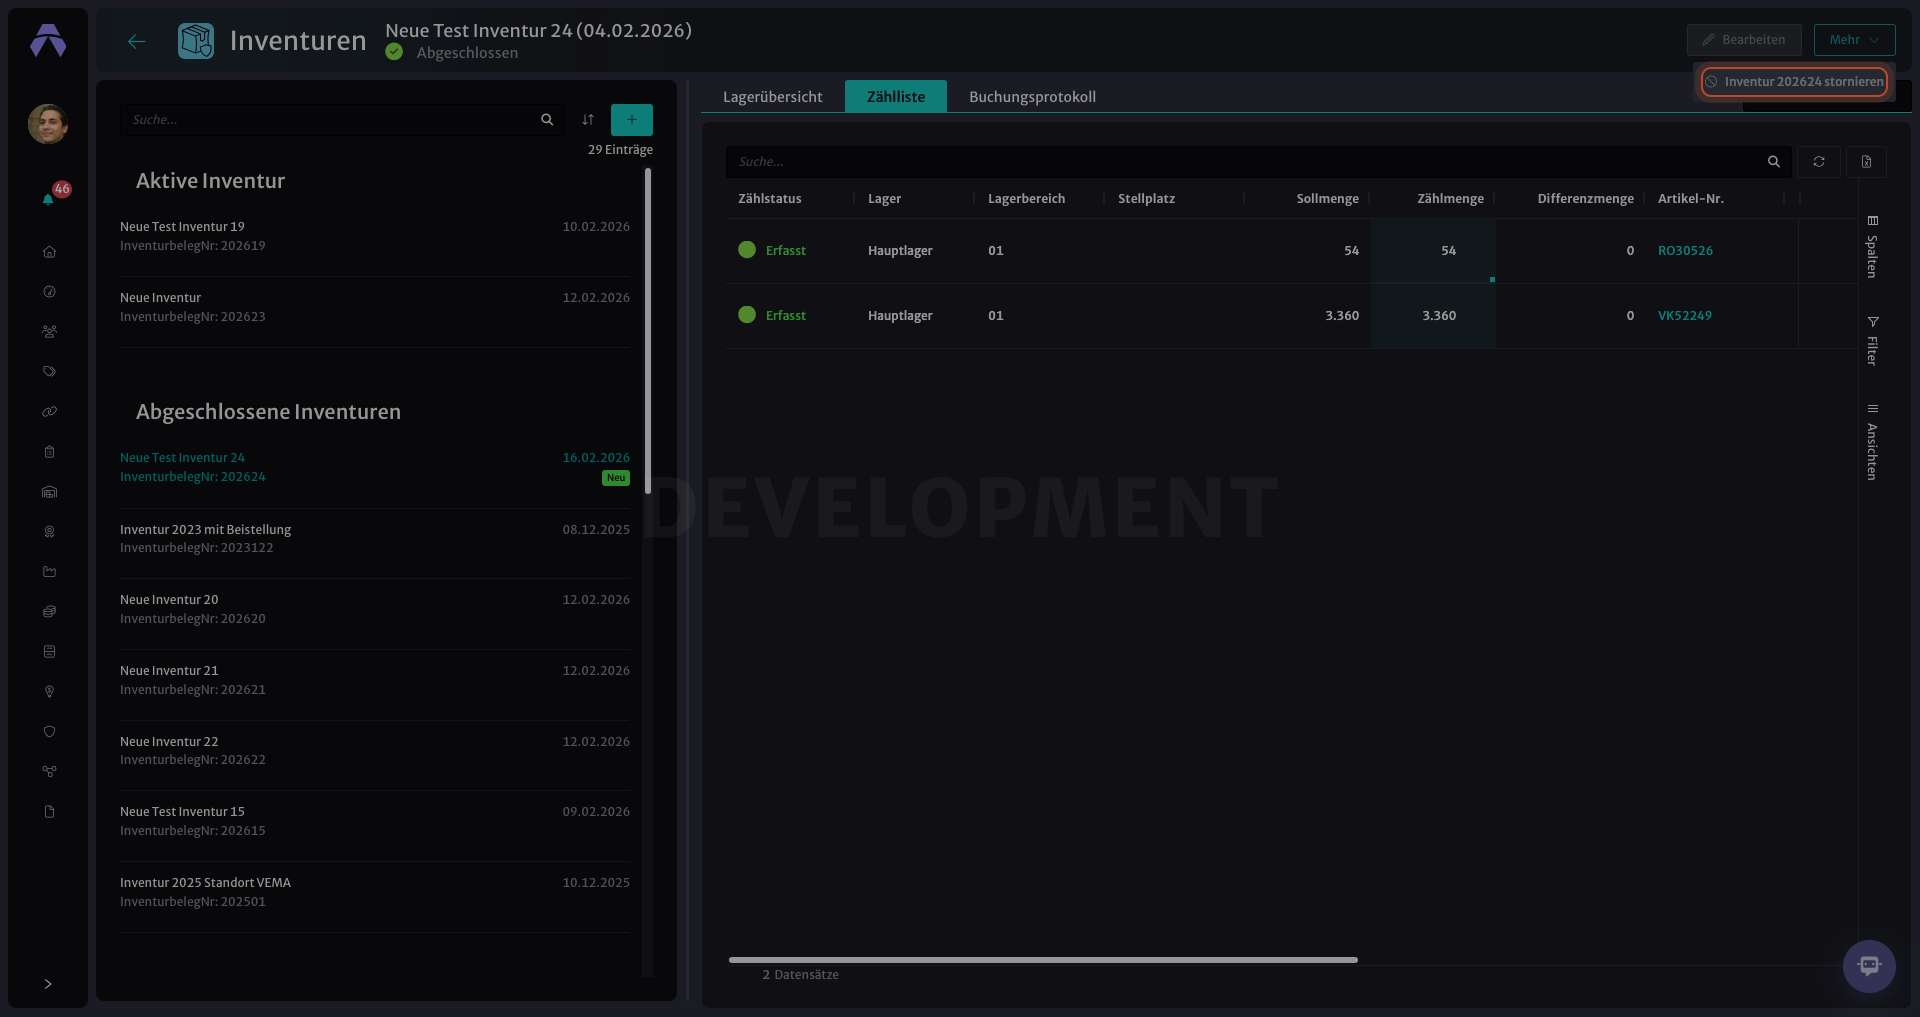Click the Bearbeiten button
1920x1017 pixels.
click(1744, 40)
